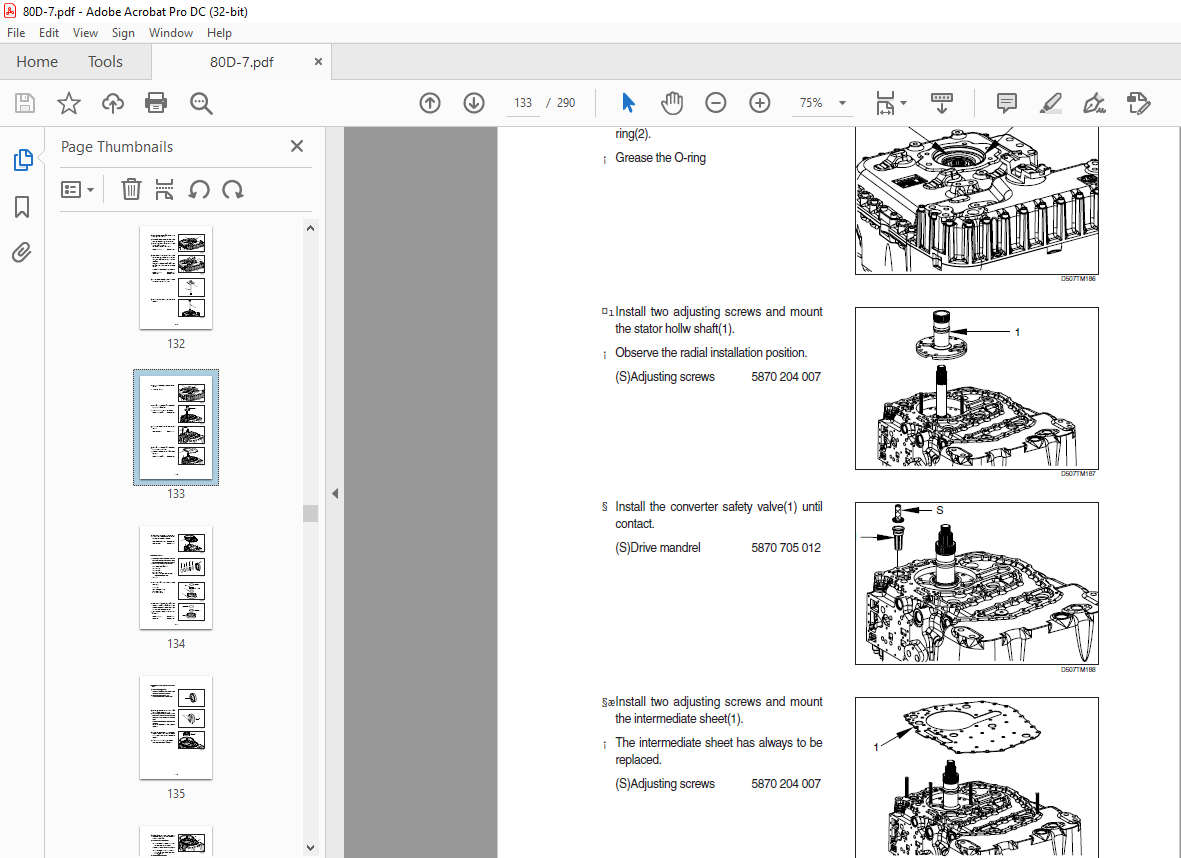
Task: Upload the file to Document Cloud
Action: (x=113, y=103)
